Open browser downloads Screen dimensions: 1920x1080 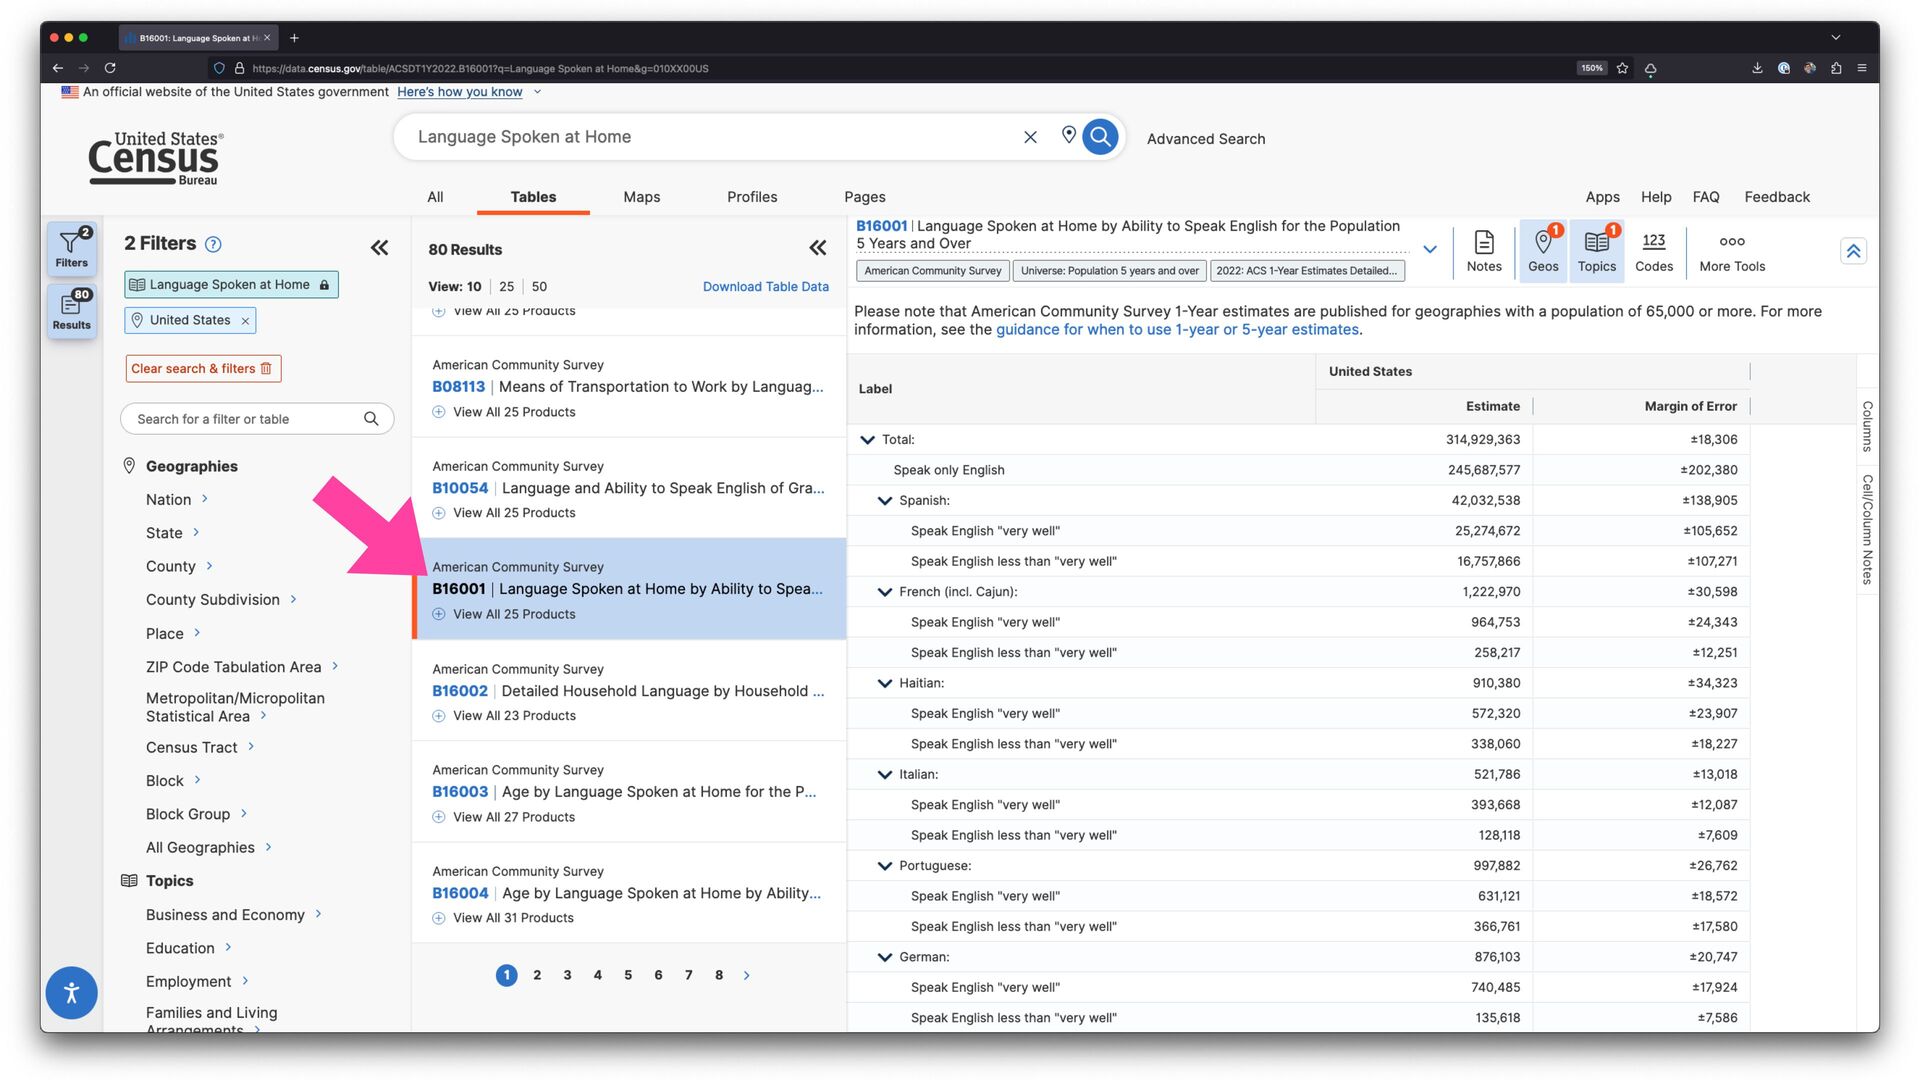pyautogui.click(x=1757, y=68)
